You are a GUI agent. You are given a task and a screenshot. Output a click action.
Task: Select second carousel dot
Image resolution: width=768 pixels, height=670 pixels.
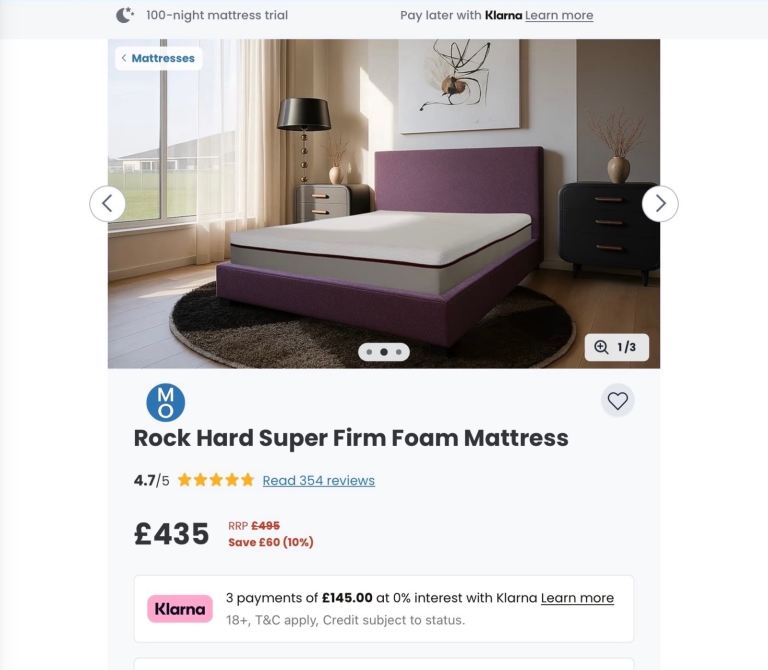[384, 352]
